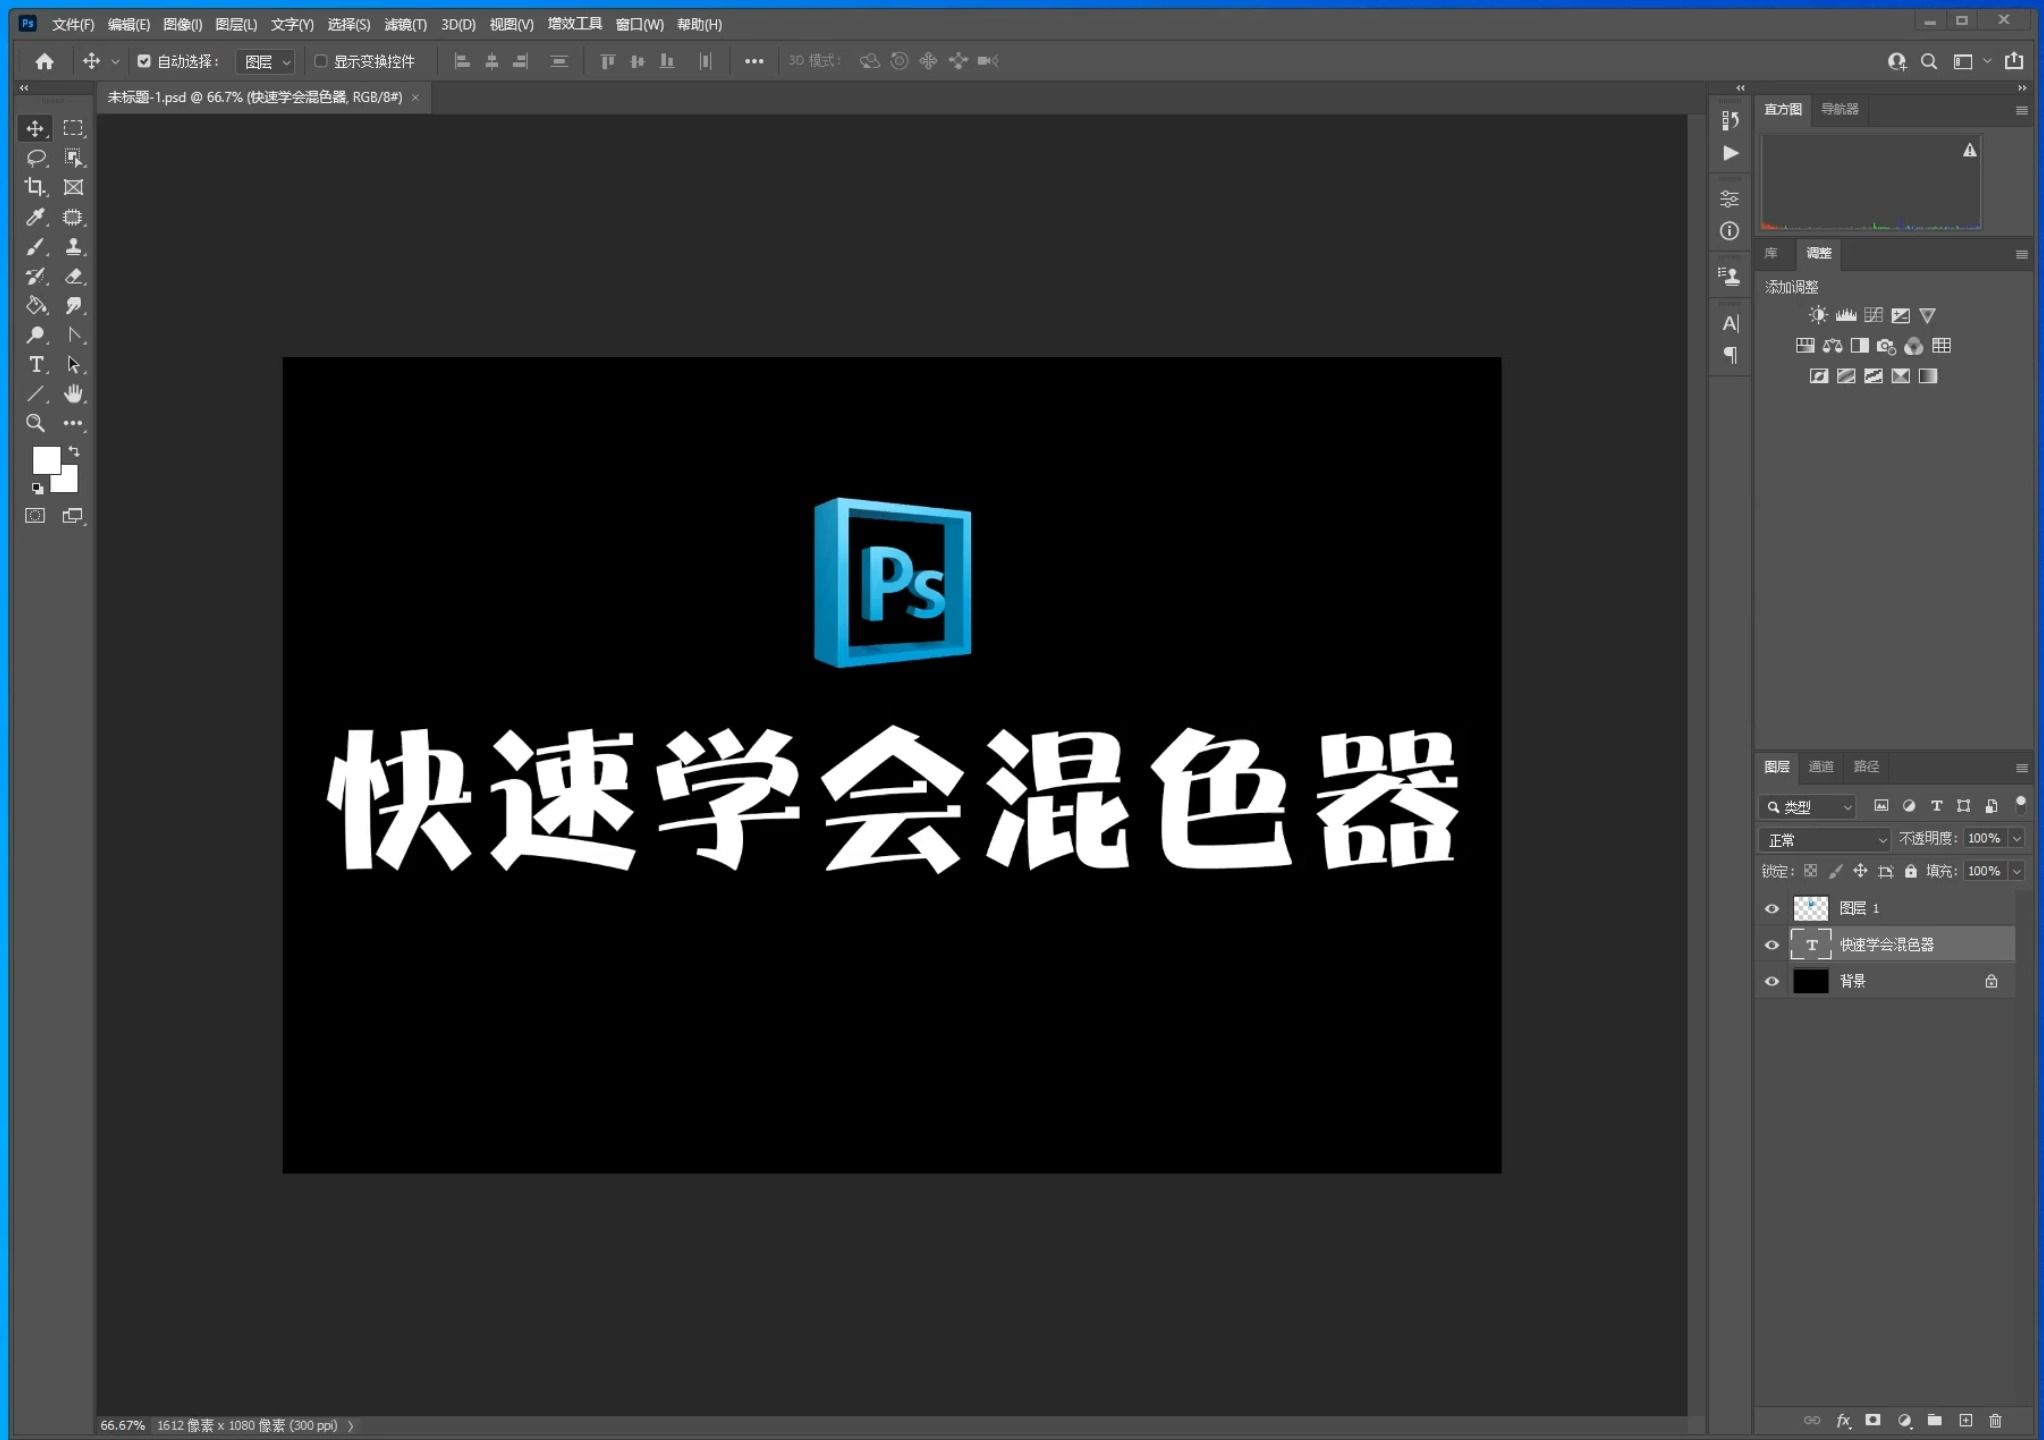Hide layer 图层 1 visibility eye
This screenshot has height=1440, width=2044.
[x=1772, y=909]
